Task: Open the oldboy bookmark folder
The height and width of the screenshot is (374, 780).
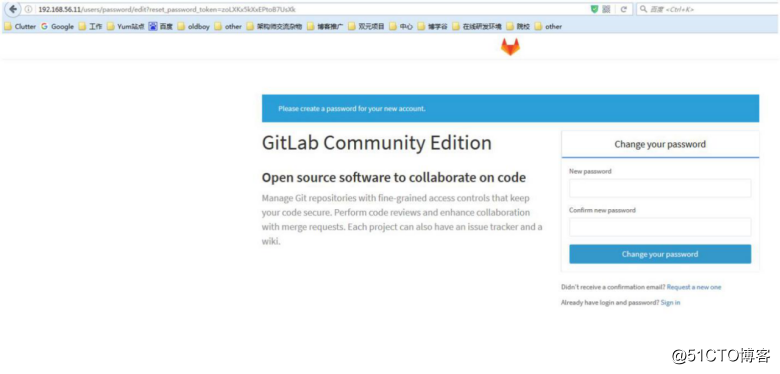Action: click(194, 27)
